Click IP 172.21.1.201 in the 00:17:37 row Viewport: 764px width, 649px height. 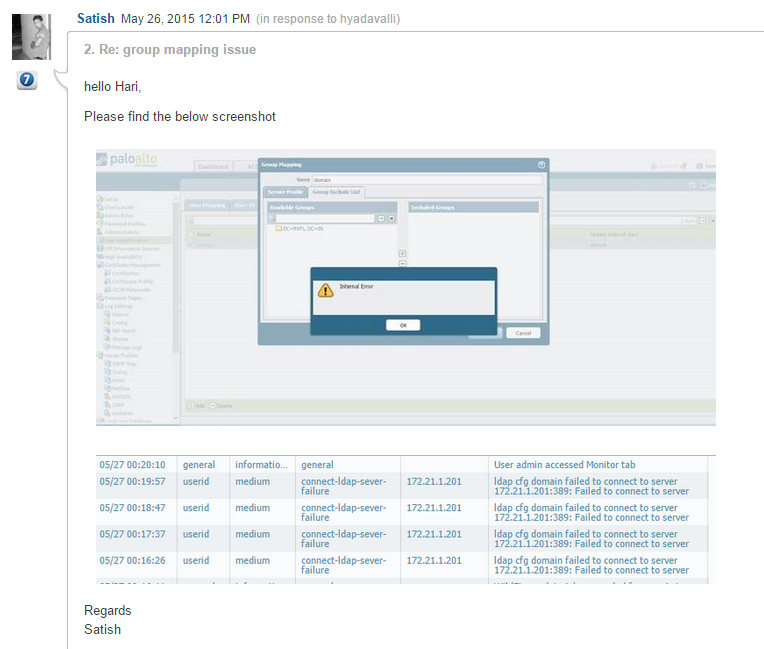434,534
